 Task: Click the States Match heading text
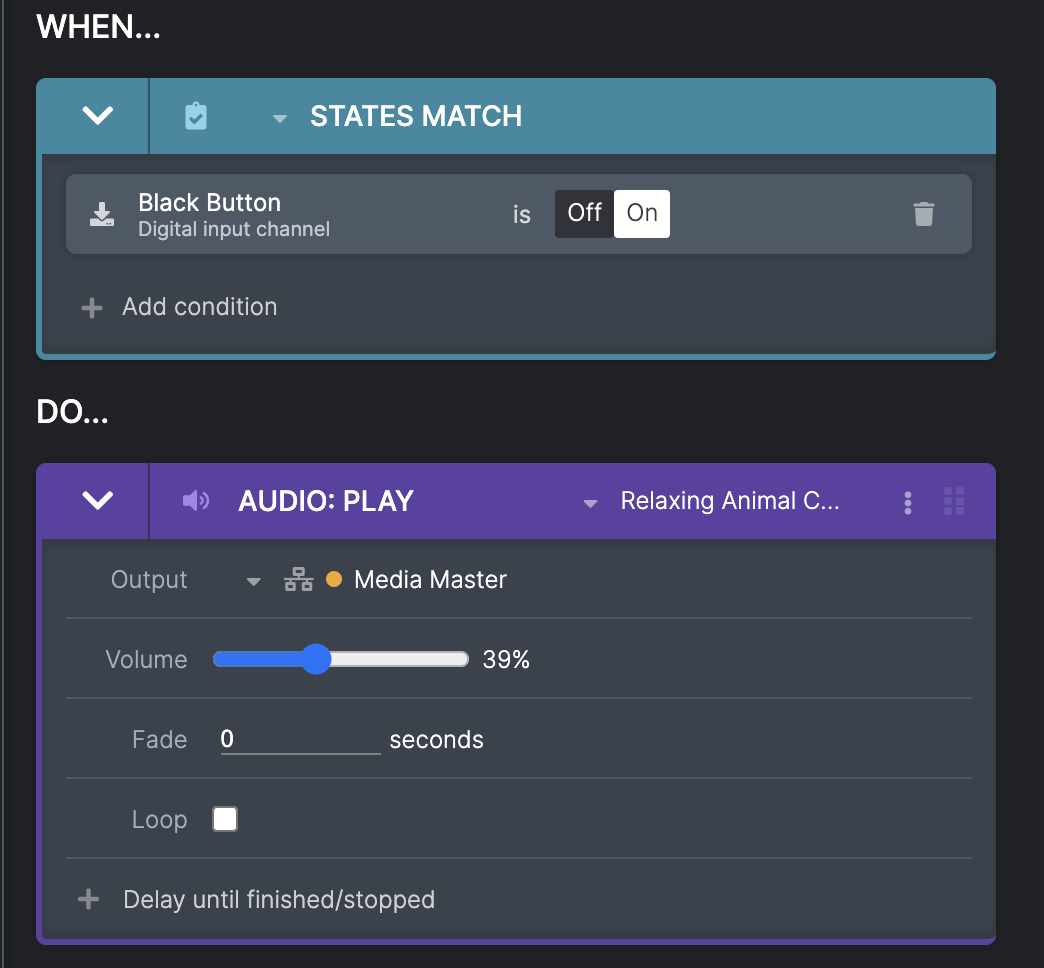[x=415, y=116]
